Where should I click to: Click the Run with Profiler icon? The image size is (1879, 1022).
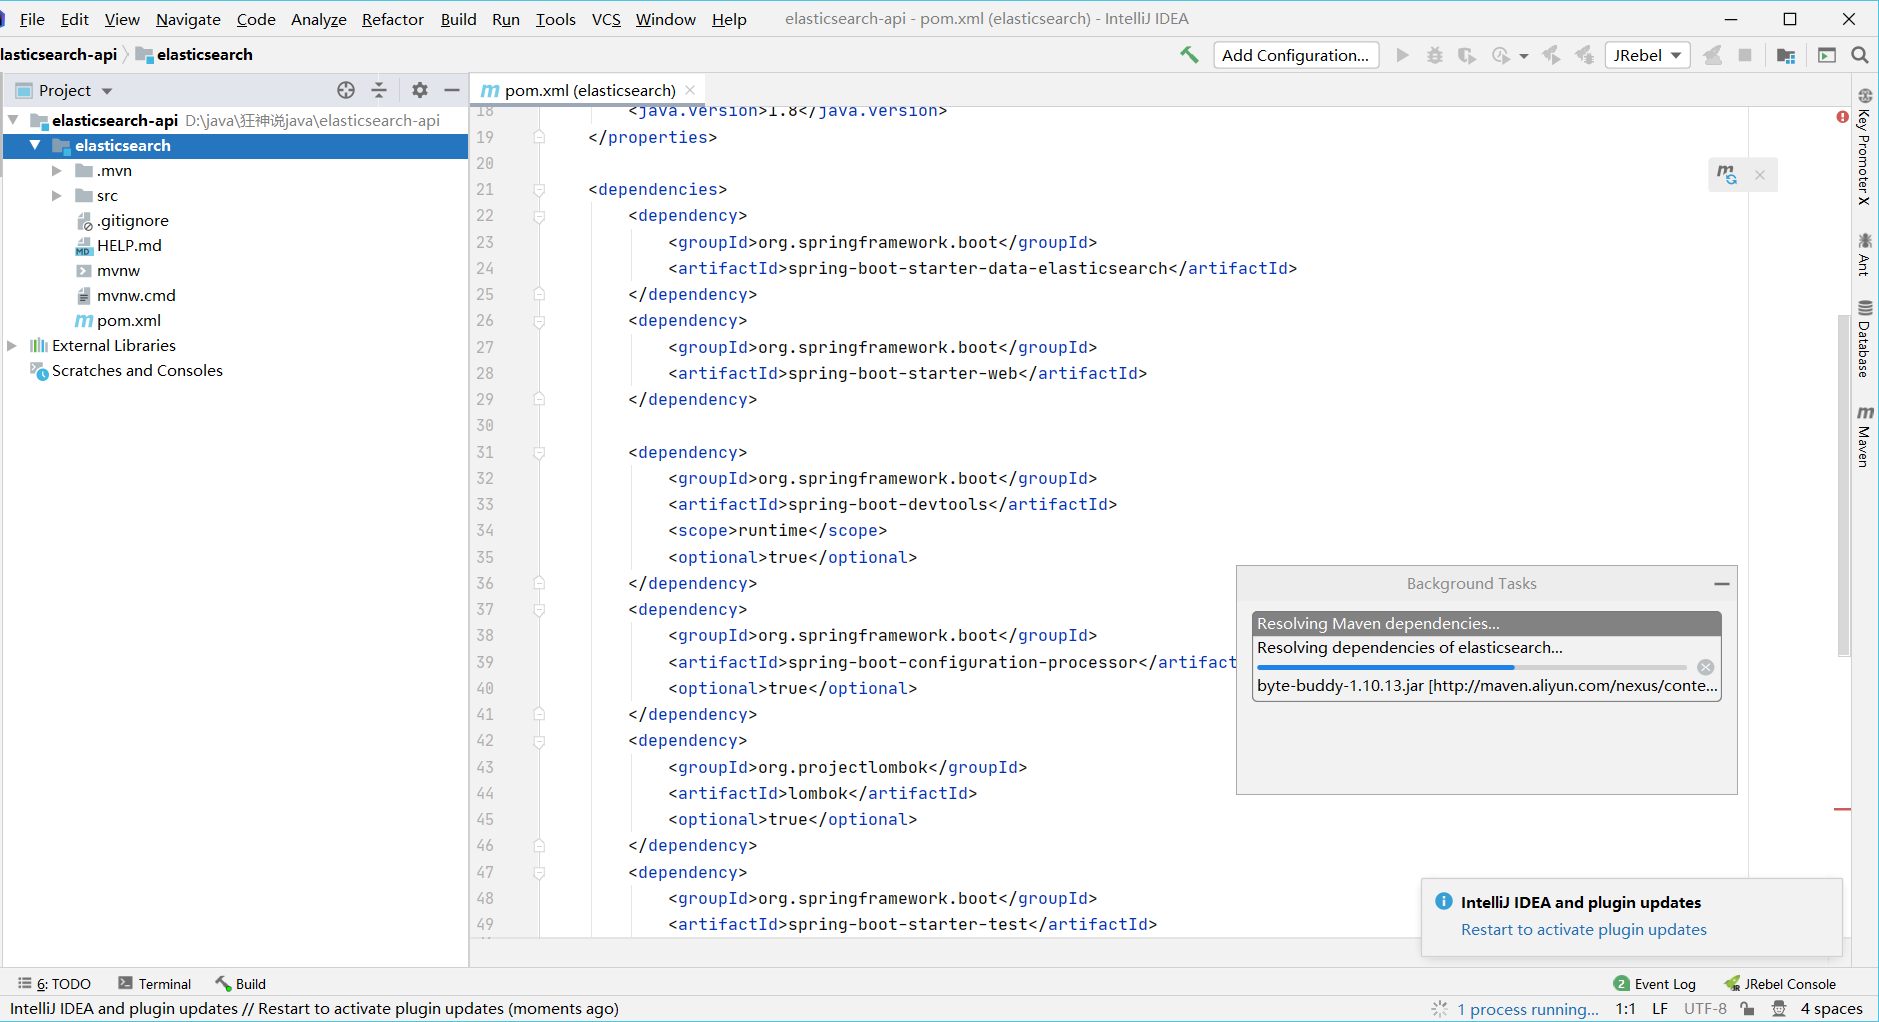pos(1500,55)
